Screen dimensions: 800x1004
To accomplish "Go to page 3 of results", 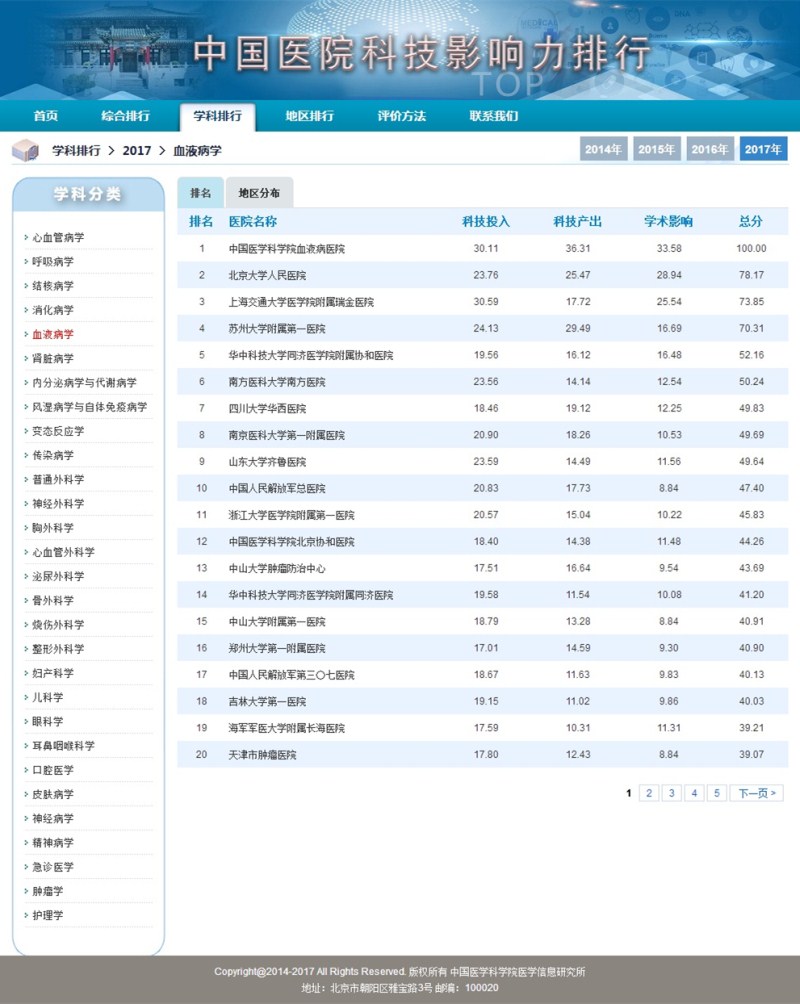I will pyautogui.click(x=671, y=793).
